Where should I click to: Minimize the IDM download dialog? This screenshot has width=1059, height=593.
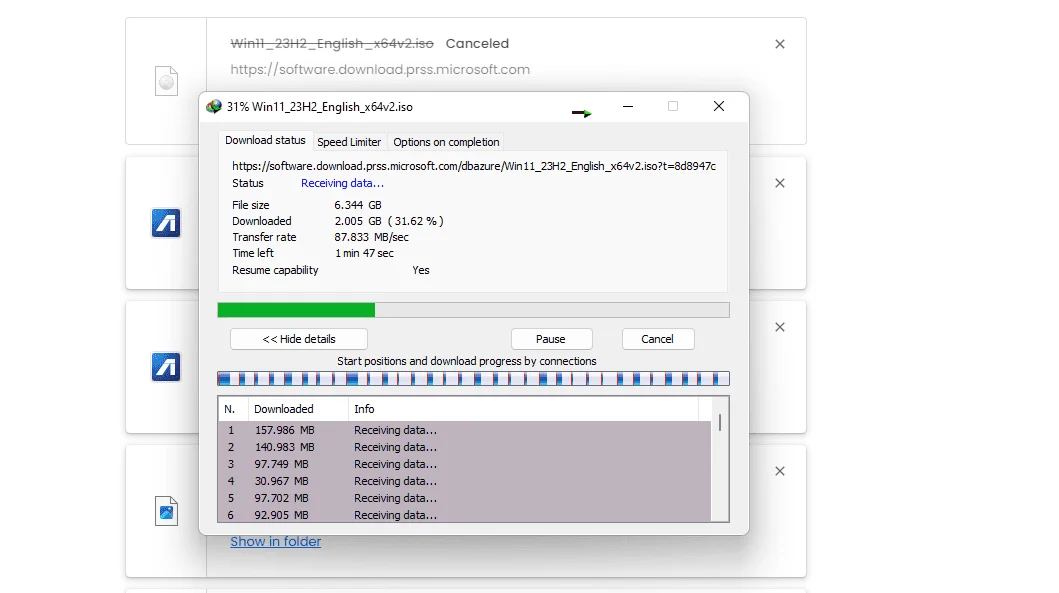(628, 106)
